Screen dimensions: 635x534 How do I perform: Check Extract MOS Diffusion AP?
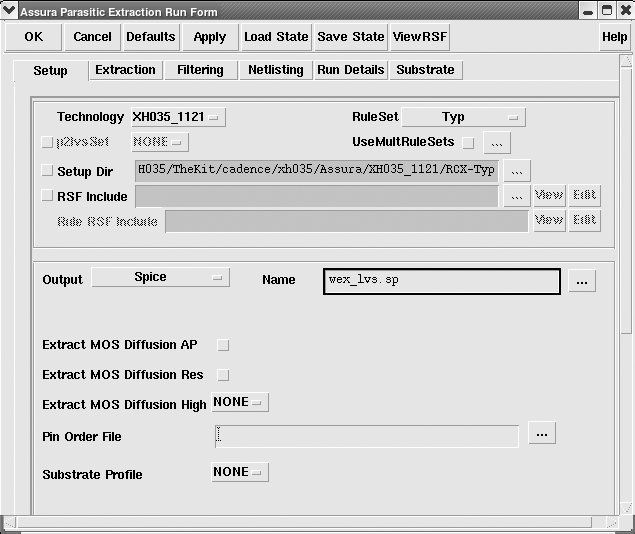pos(223,345)
